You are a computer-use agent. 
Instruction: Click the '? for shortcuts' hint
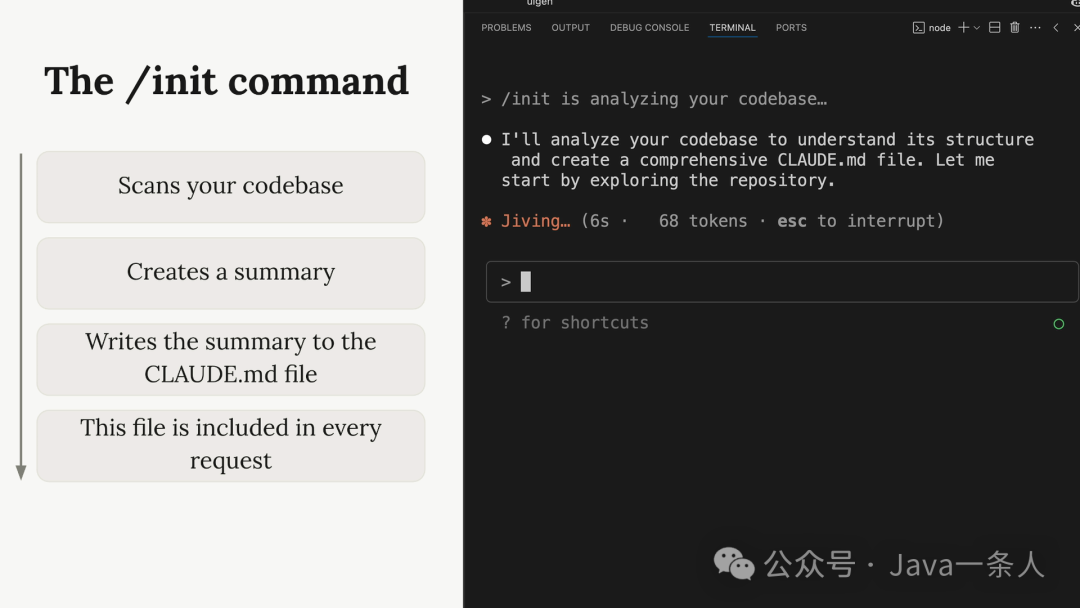[575, 323]
